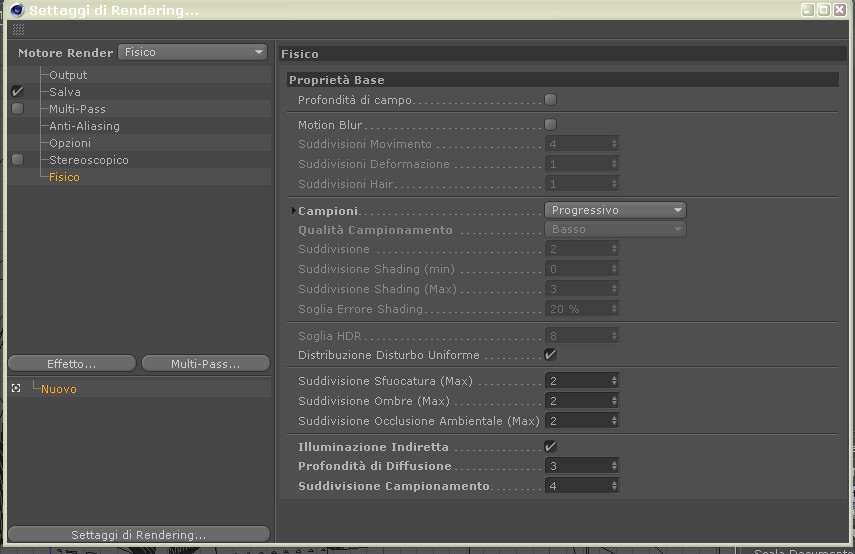
Task: Open the Campioni Progressivo dropdown
Action: tap(615, 210)
